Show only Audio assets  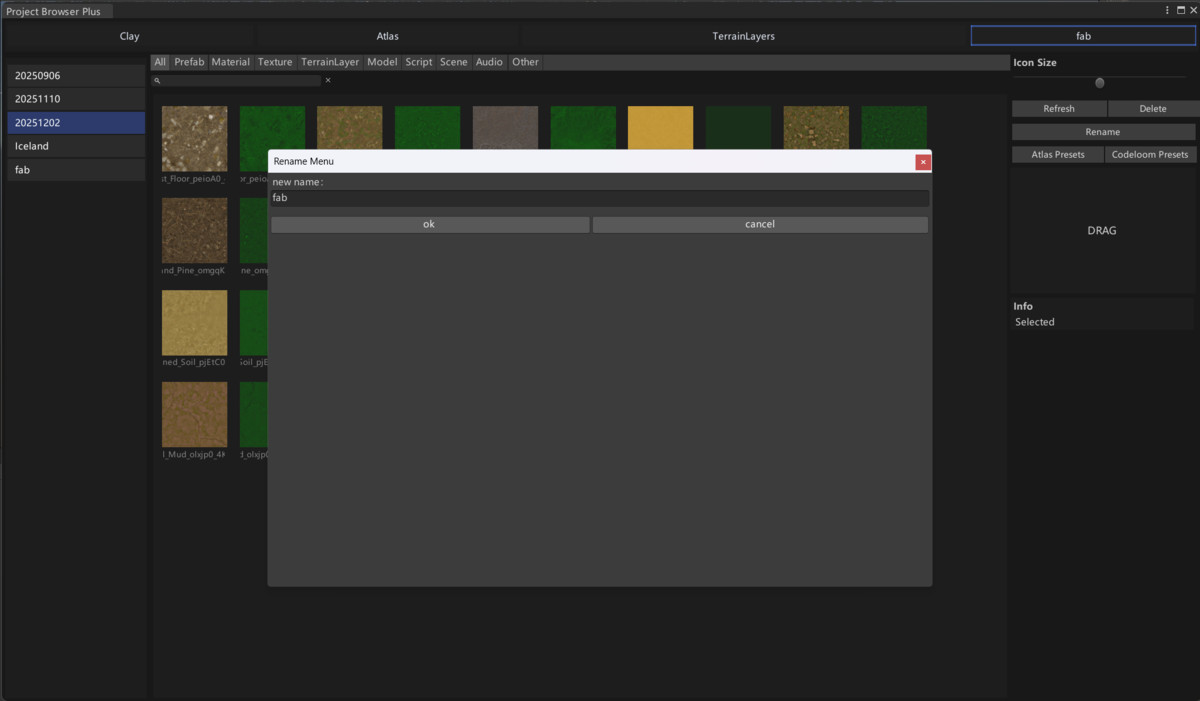pyautogui.click(x=489, y=61)
